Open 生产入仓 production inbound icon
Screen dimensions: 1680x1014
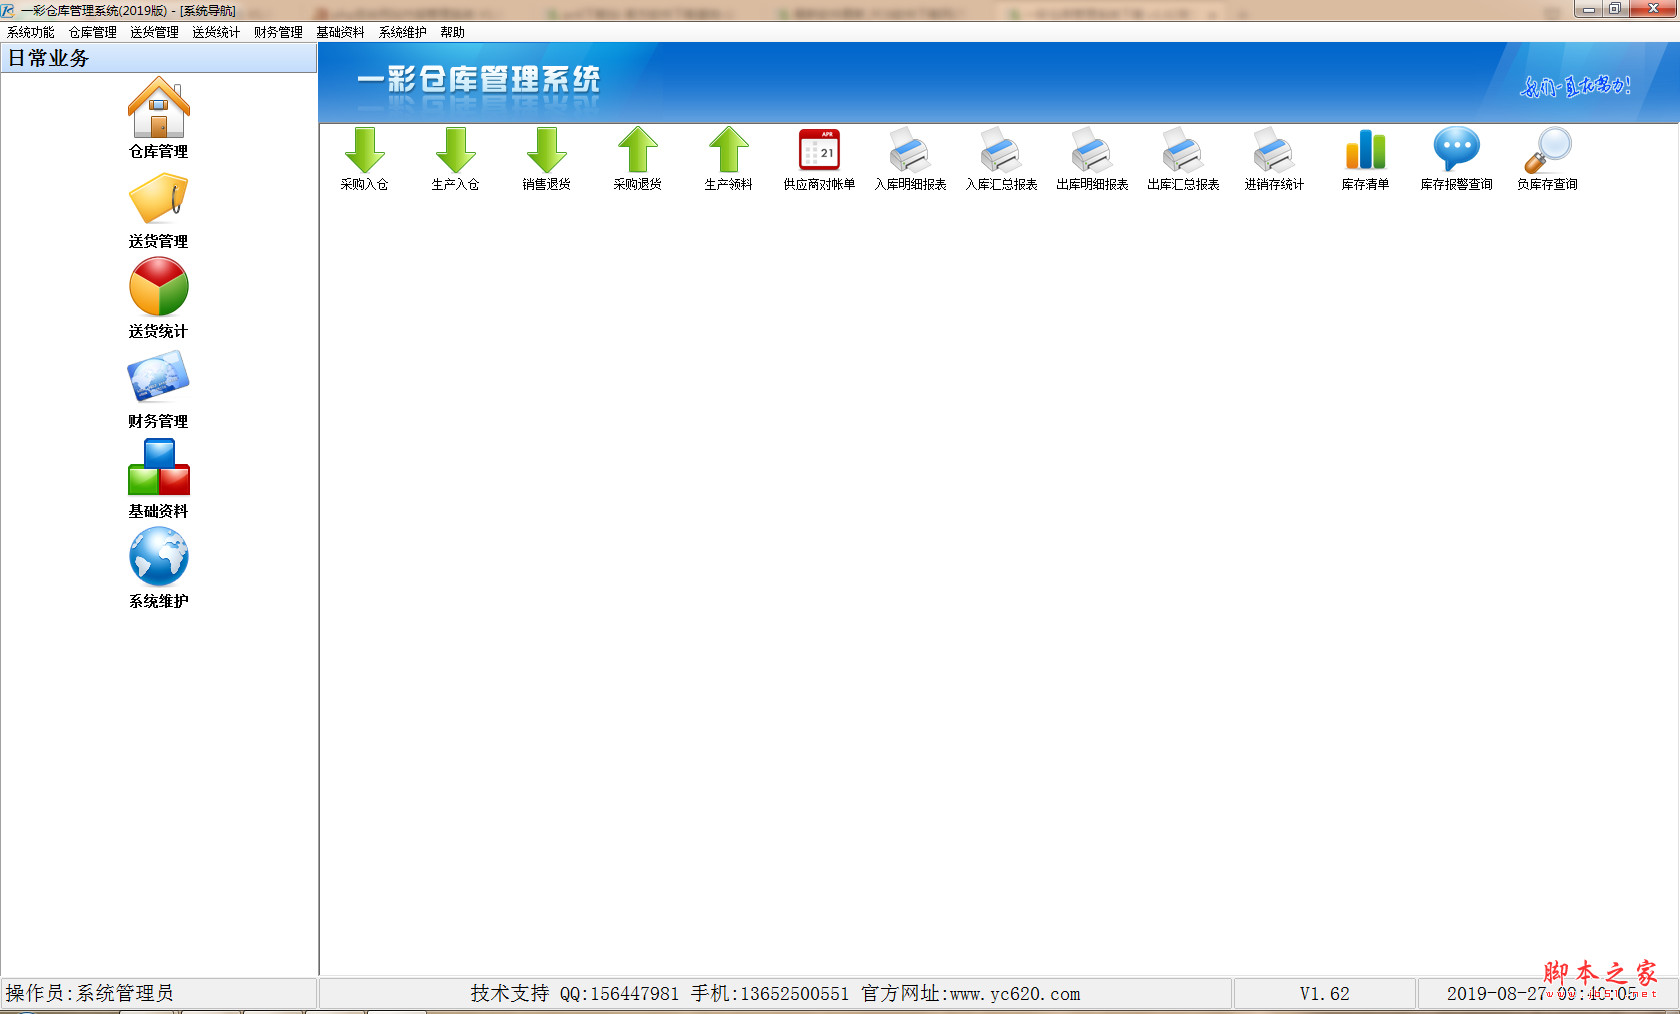pyautogui.click(x=455, y=151)
